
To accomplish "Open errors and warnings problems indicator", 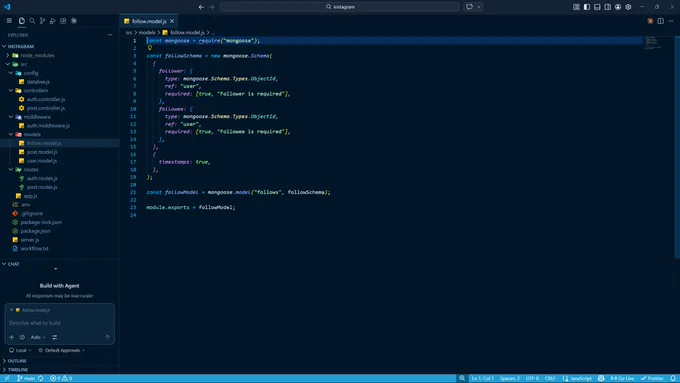I will coord(61,378).
